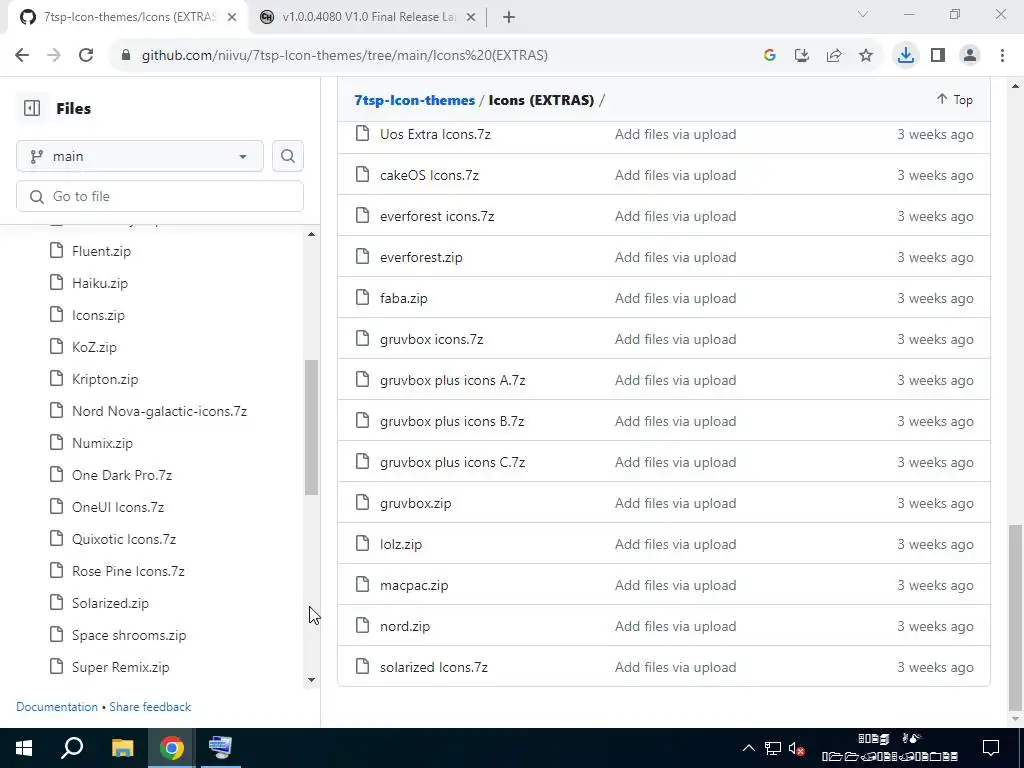Open everforest.zip in file list
Image resolution: width=1024 pixels, height=768 pixels.
pyautogui.click(x=421, y=257)
